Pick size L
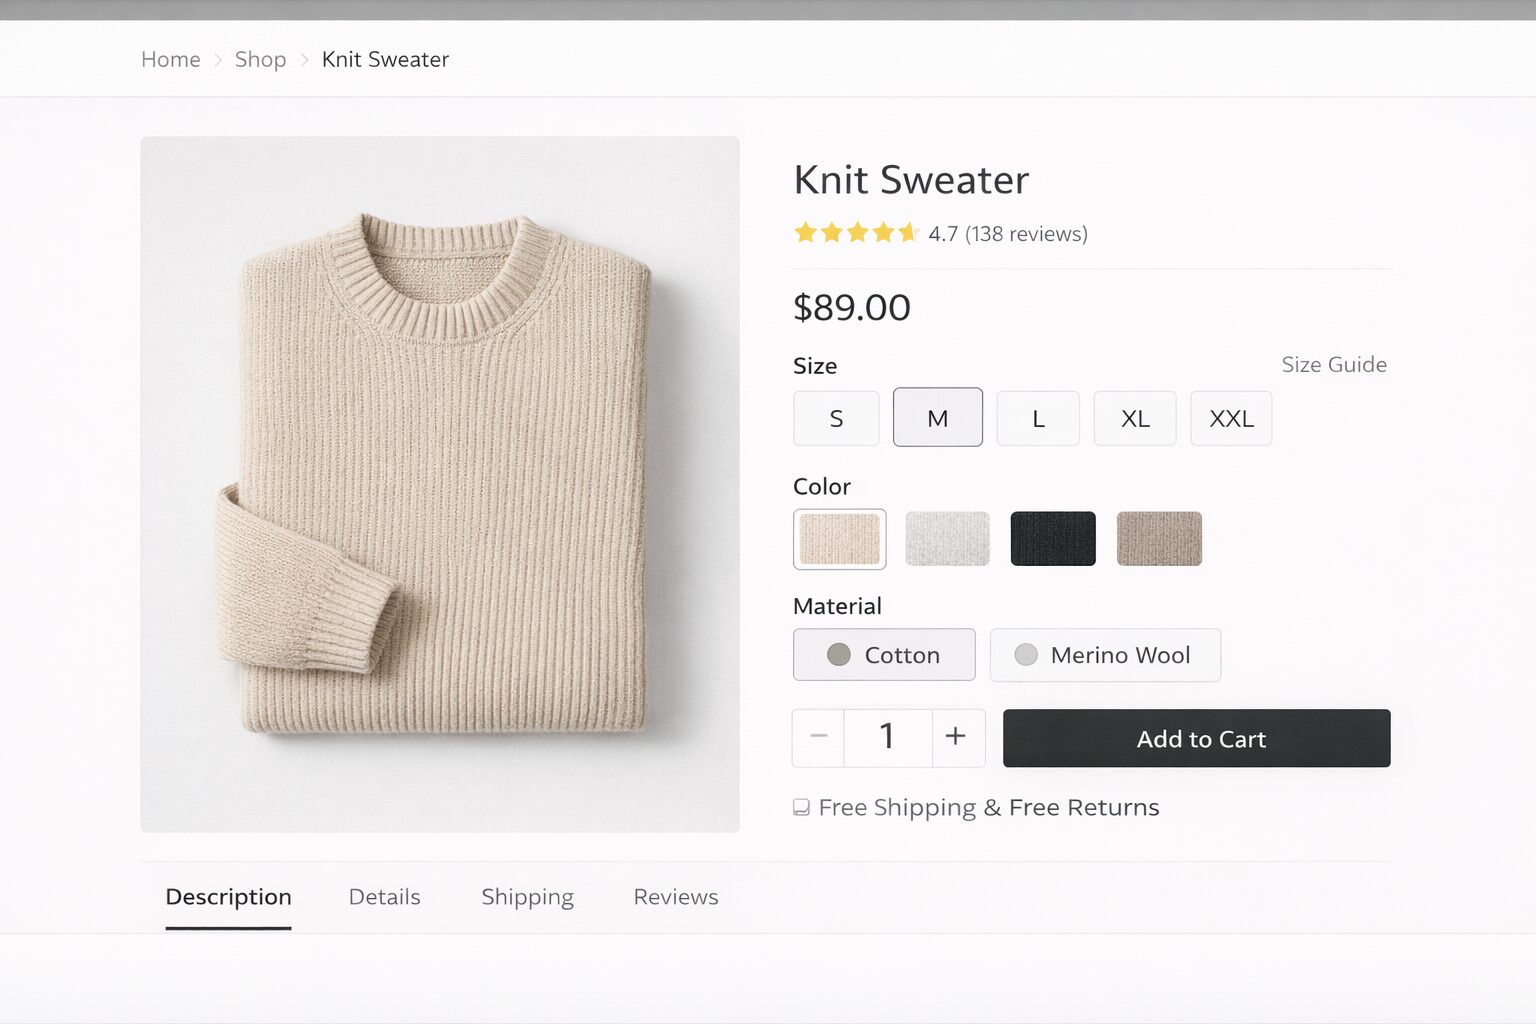 click(1038, 418)
